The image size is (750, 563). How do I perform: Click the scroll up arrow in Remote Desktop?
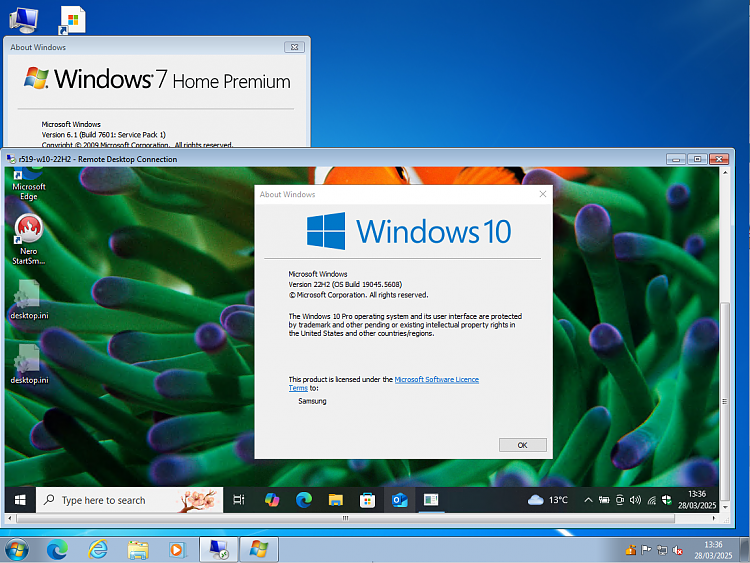click(x=725, y=172)
